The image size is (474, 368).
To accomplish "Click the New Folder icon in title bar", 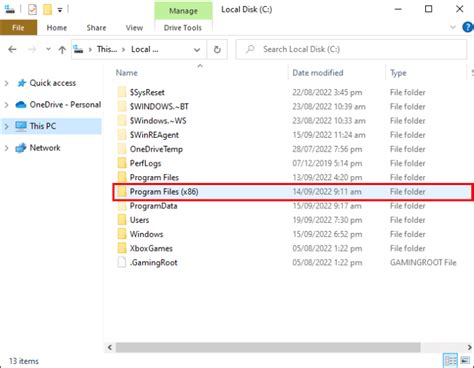I will pyautogui.click(x=47, y=9).
